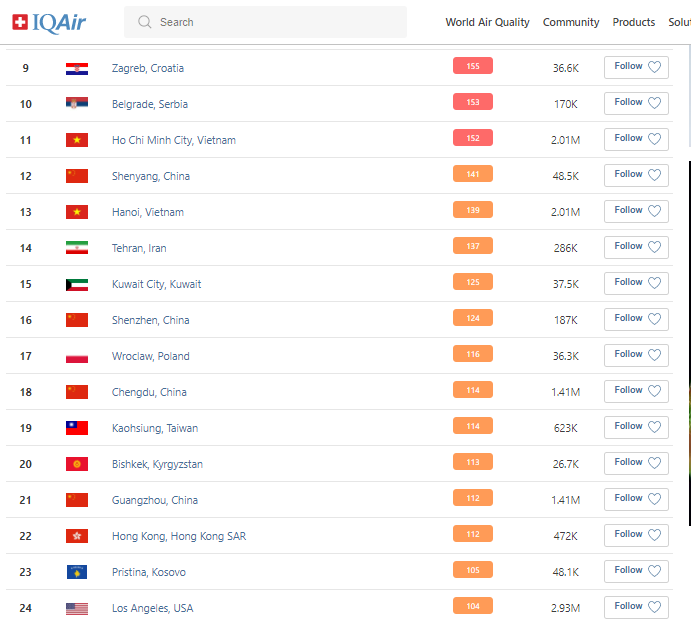Open the Ho Chi Minh City link
This screenshot has width=691, height=624.
[174, 140]
